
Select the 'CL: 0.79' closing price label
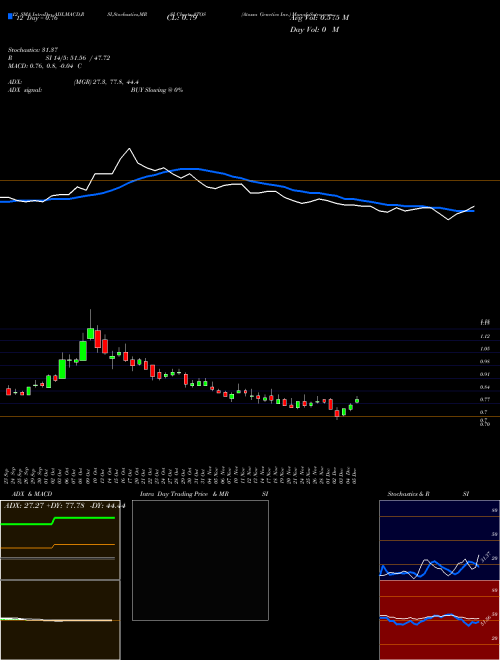[181, 17]
